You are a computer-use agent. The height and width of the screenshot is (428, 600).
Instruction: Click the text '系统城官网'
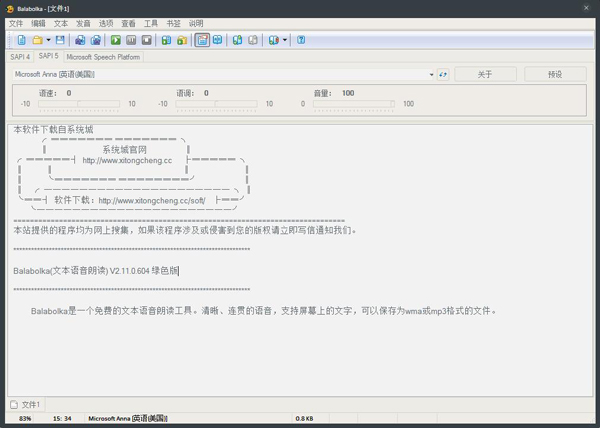pos(124,150)
